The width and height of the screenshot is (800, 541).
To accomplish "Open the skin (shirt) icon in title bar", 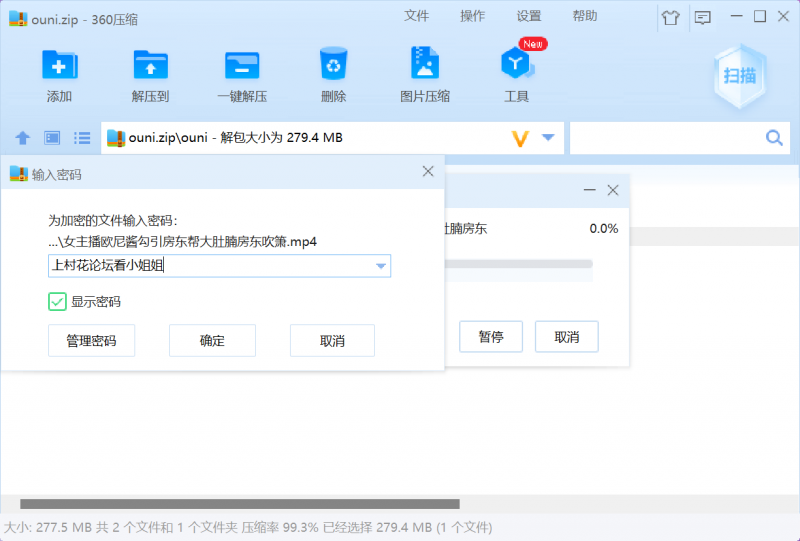I will coord(670,17).
